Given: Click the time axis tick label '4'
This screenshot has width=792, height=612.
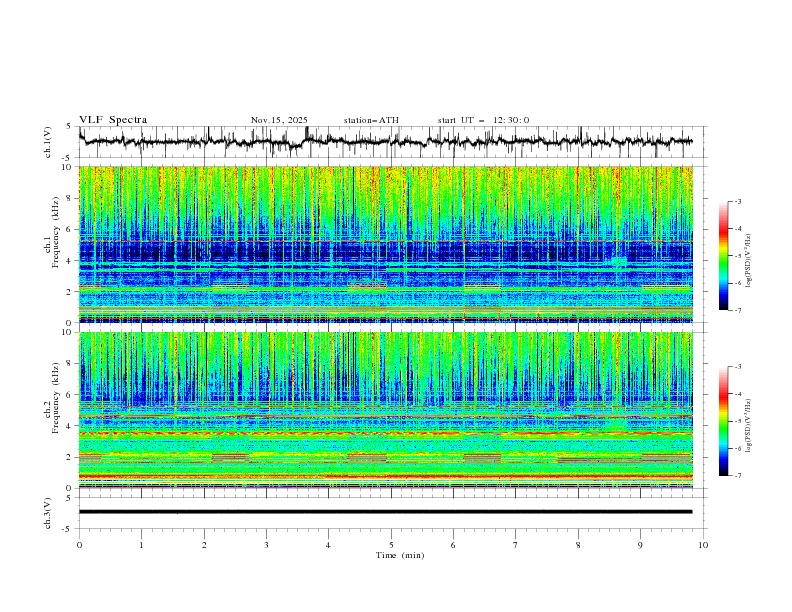Looking at the screenshot, I should (x=328, y=545).
